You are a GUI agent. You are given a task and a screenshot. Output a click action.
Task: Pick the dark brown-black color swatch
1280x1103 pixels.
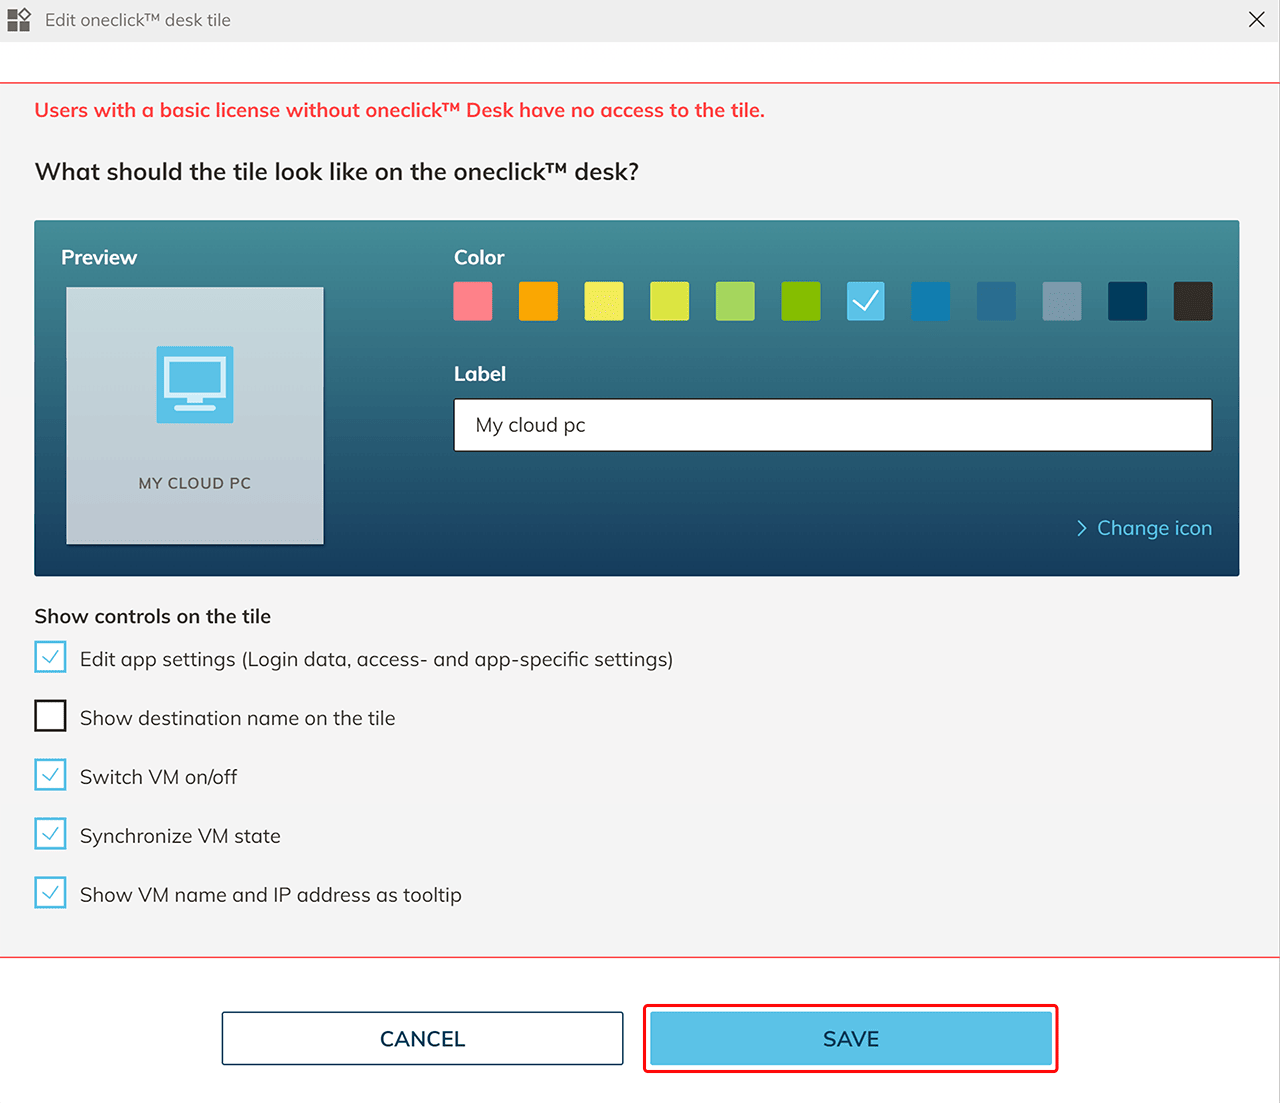pos(1192,301)
